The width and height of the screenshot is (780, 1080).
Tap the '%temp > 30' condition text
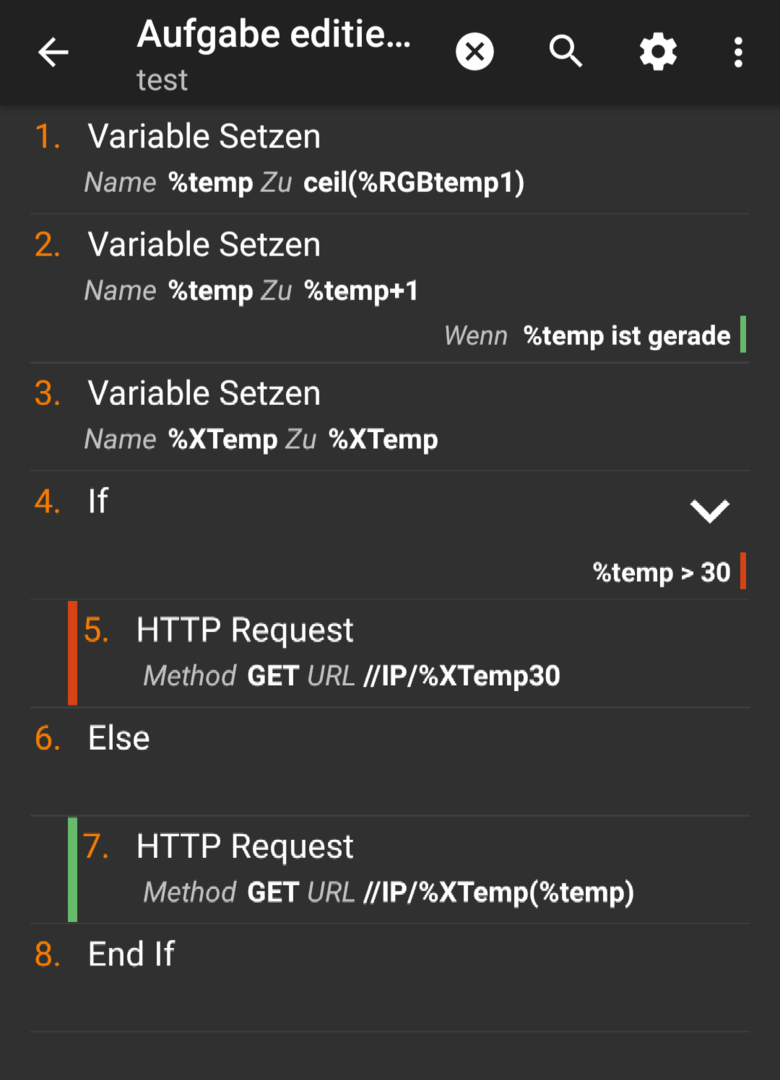point(661,572)
